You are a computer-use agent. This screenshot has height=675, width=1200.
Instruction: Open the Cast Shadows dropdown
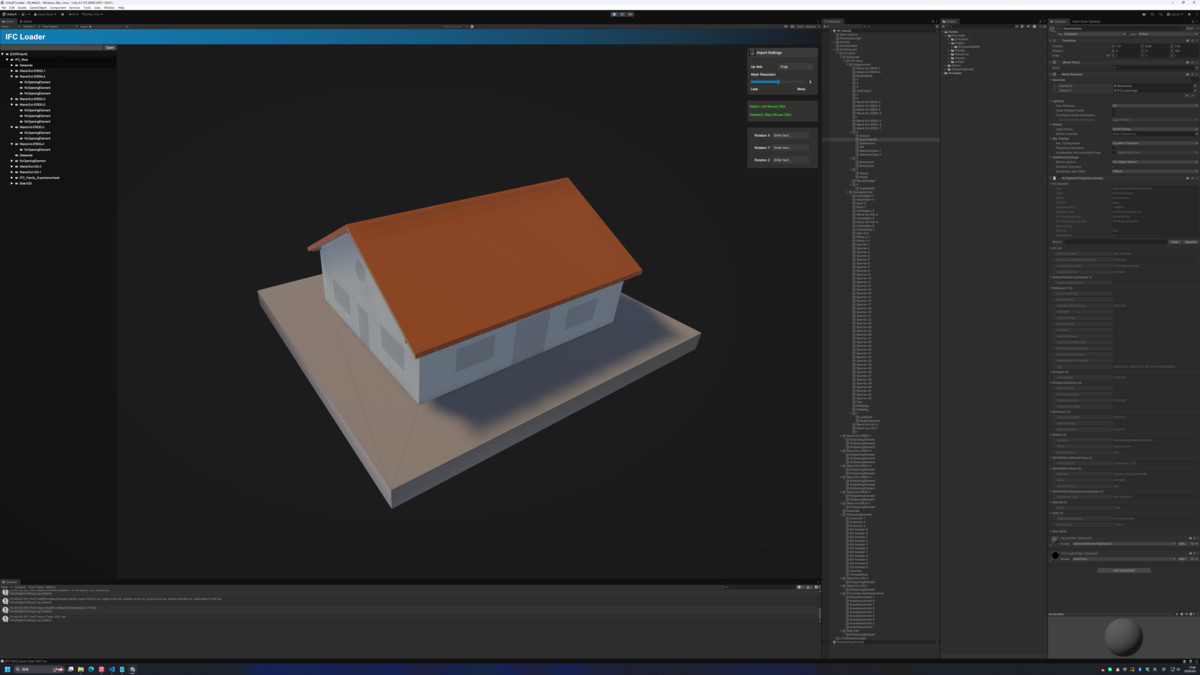pos(1154,106)
